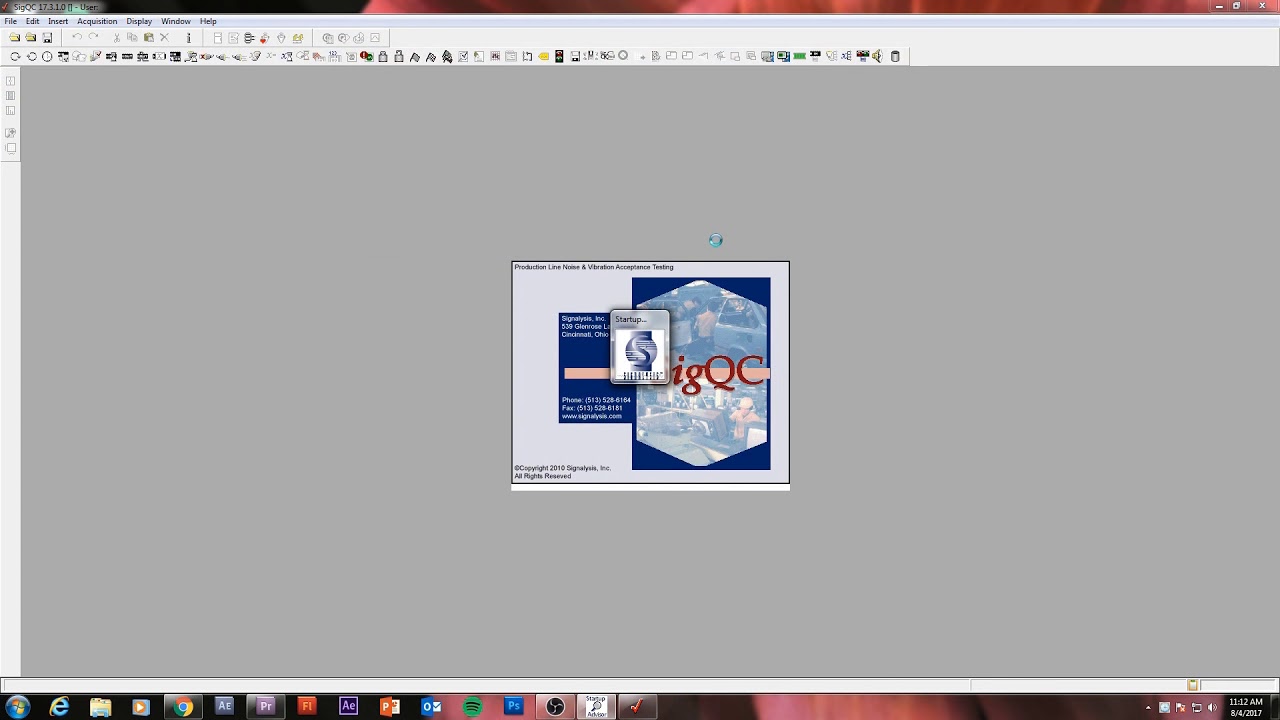1280x720 pixels.
Task: Click the scissors cut icon
Action: coord(116,38)
